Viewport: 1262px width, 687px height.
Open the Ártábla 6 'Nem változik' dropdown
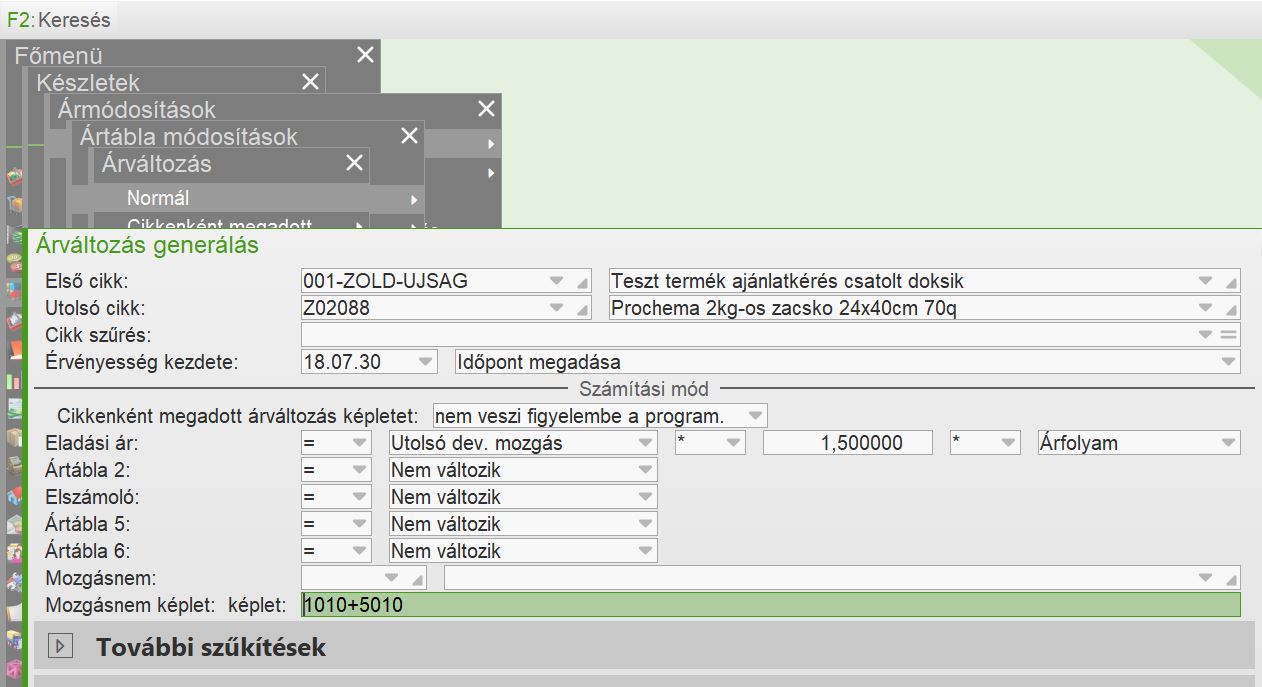(646, 551)
